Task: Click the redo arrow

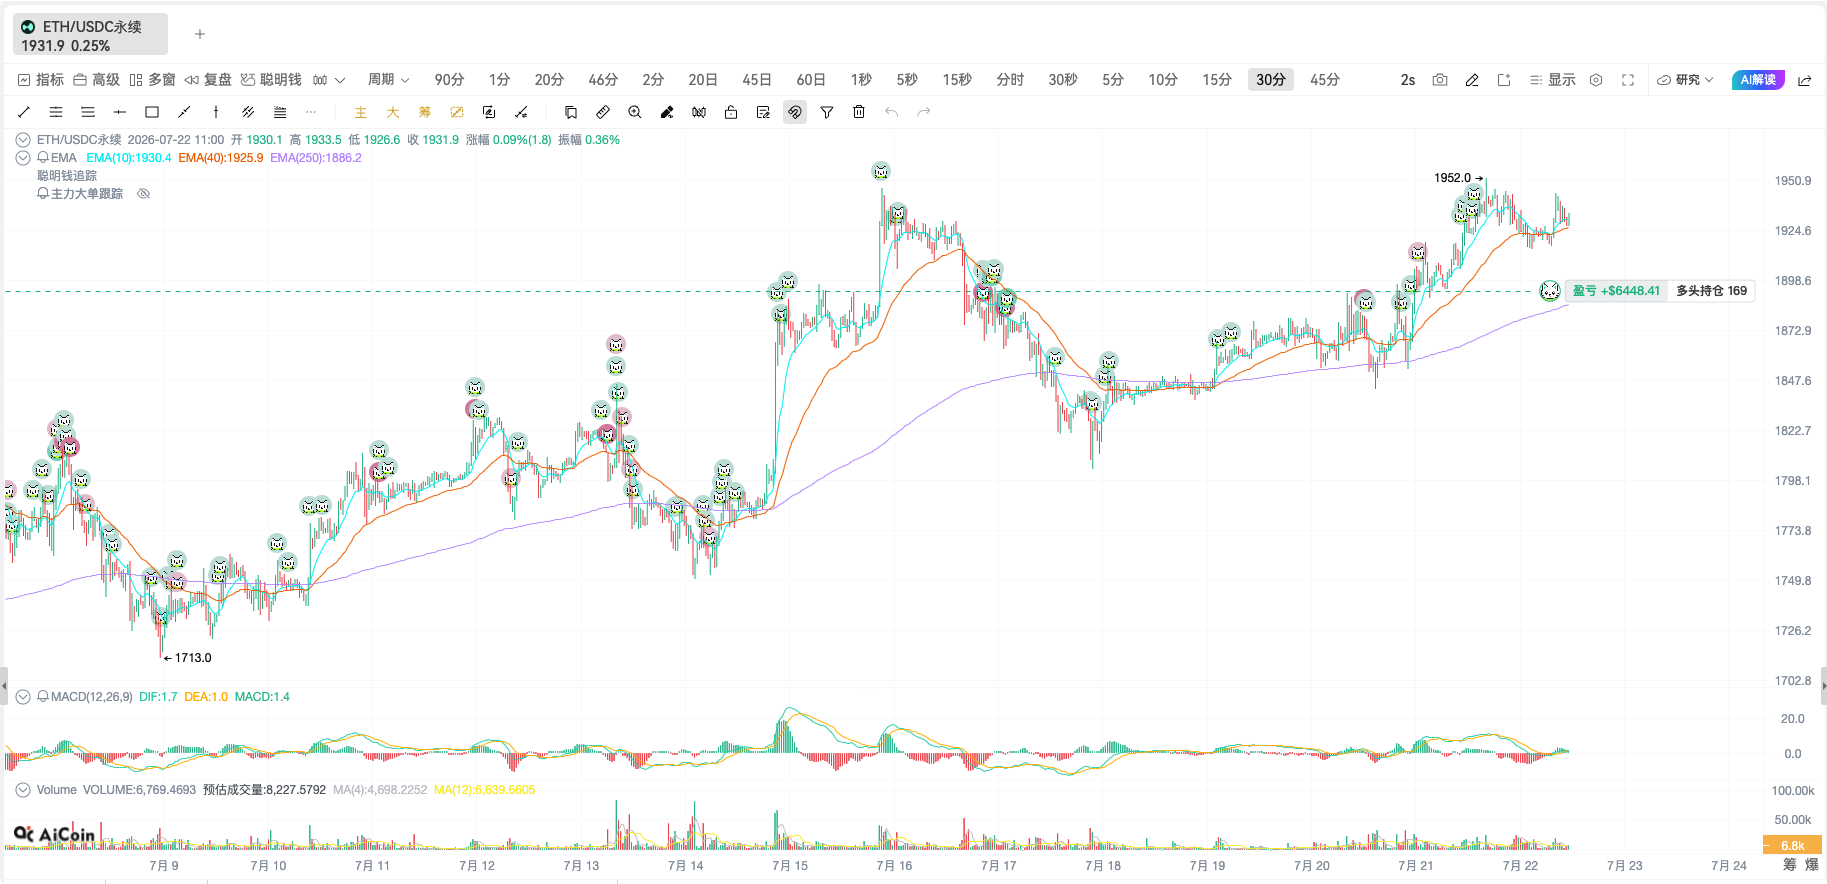Action: click(x=924, y=112)
